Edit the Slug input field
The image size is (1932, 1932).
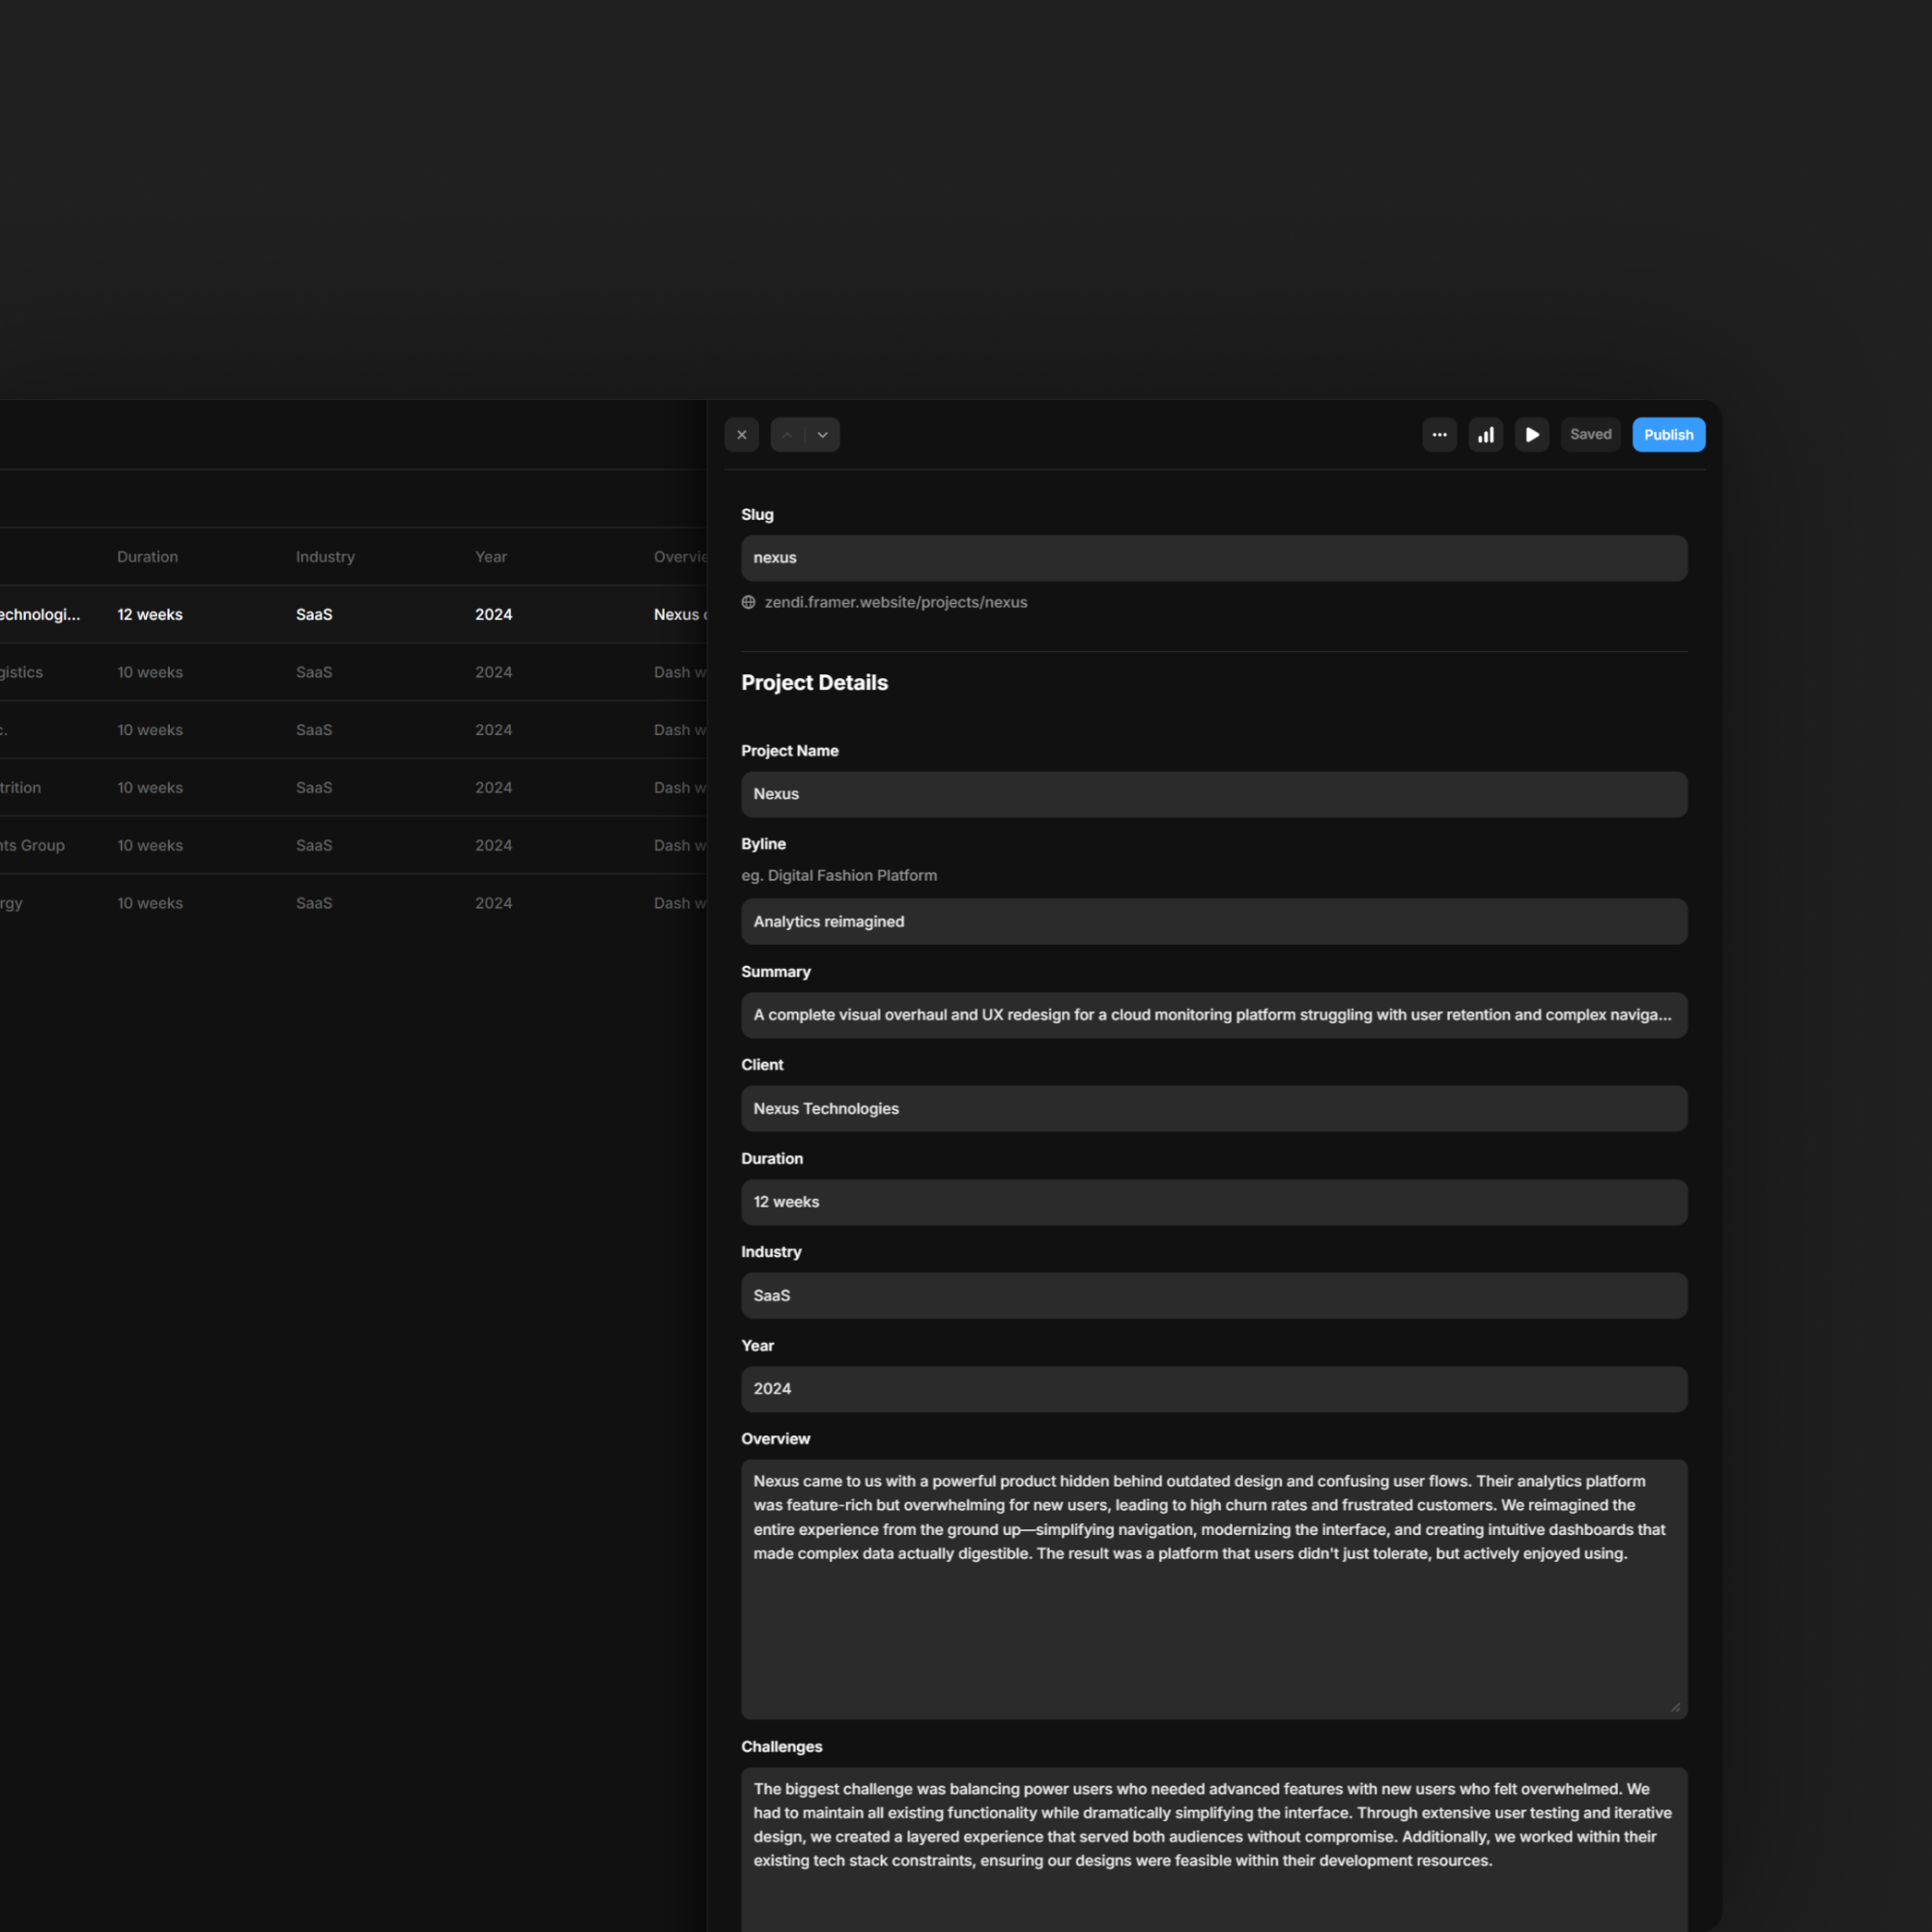tap(1213, 558)
